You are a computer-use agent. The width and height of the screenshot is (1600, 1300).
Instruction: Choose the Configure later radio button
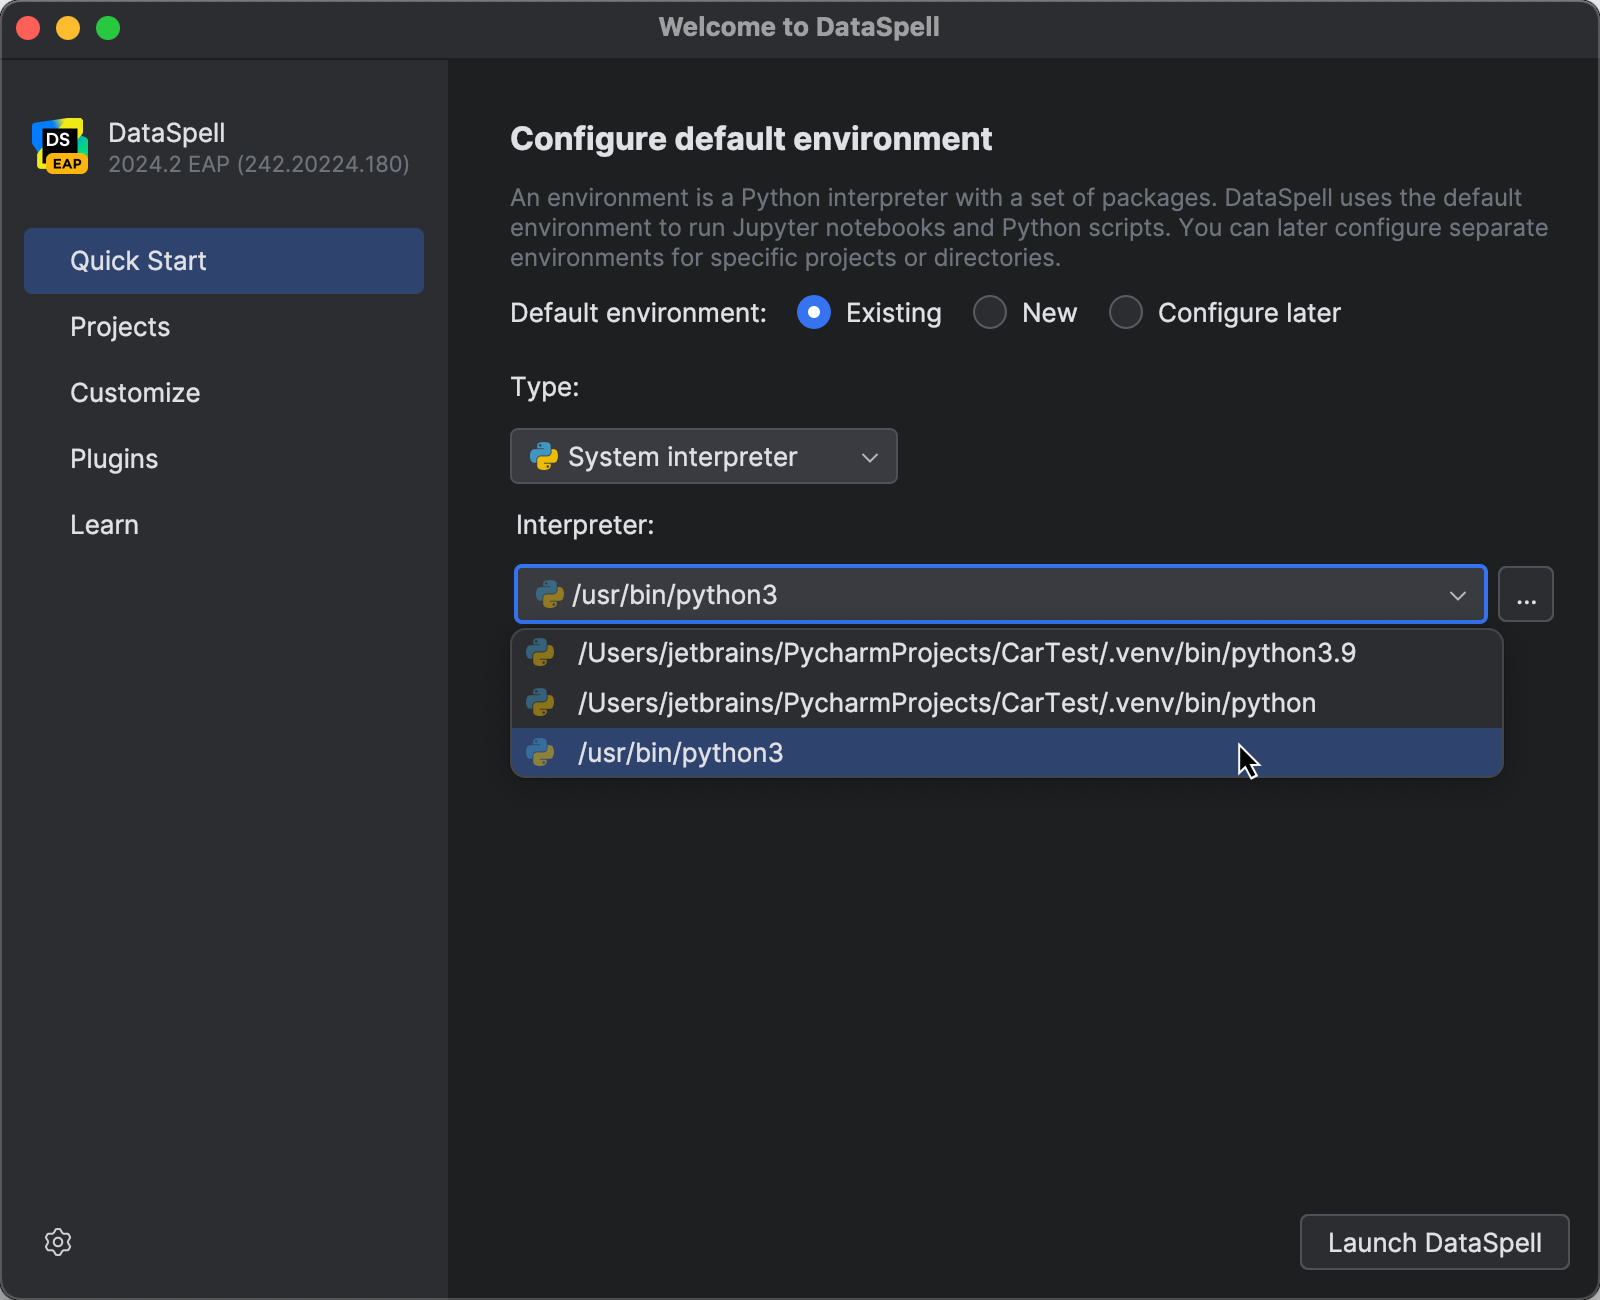click(x=1126, y=312)
